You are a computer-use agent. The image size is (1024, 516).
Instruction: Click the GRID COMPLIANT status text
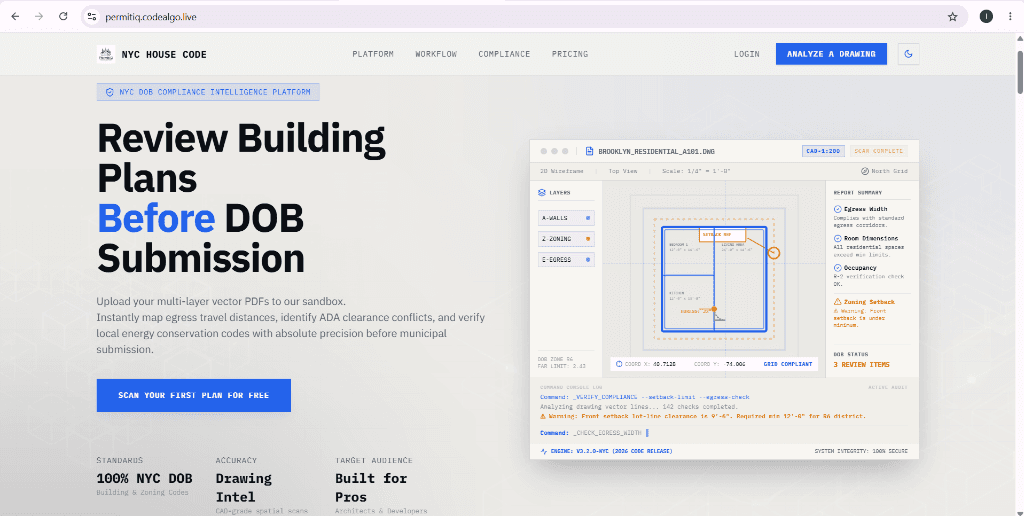[x=788, y=364]
